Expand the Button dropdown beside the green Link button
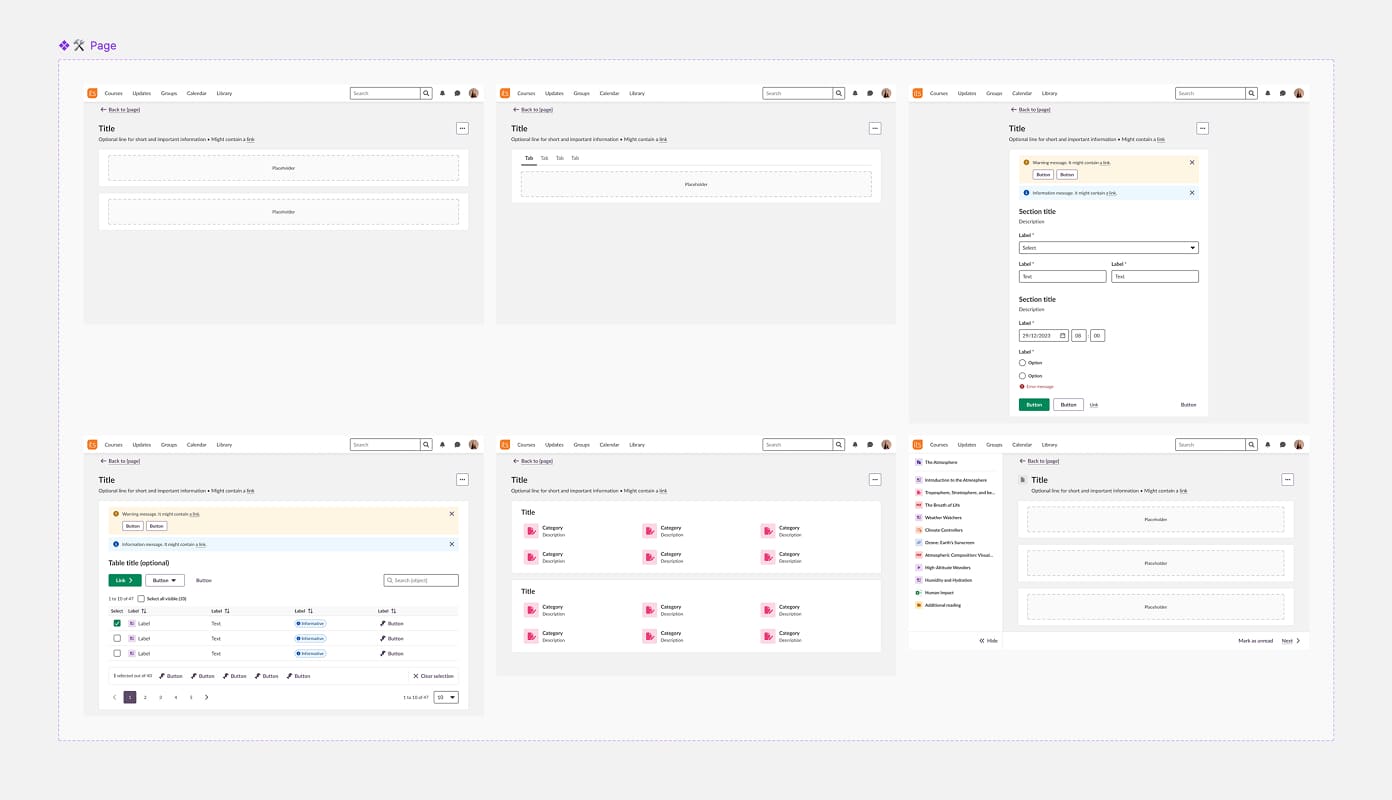 point(165,580)
